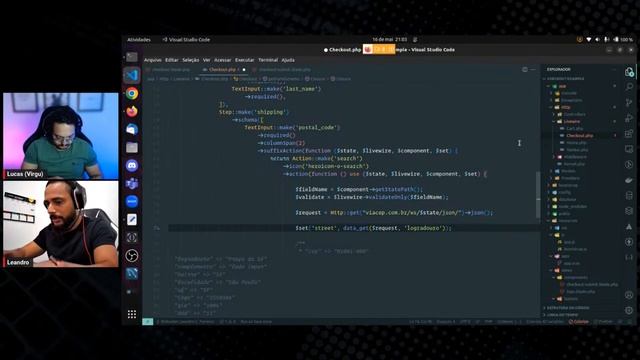
Task: Open the Source Control view
Action: point(629,102)
